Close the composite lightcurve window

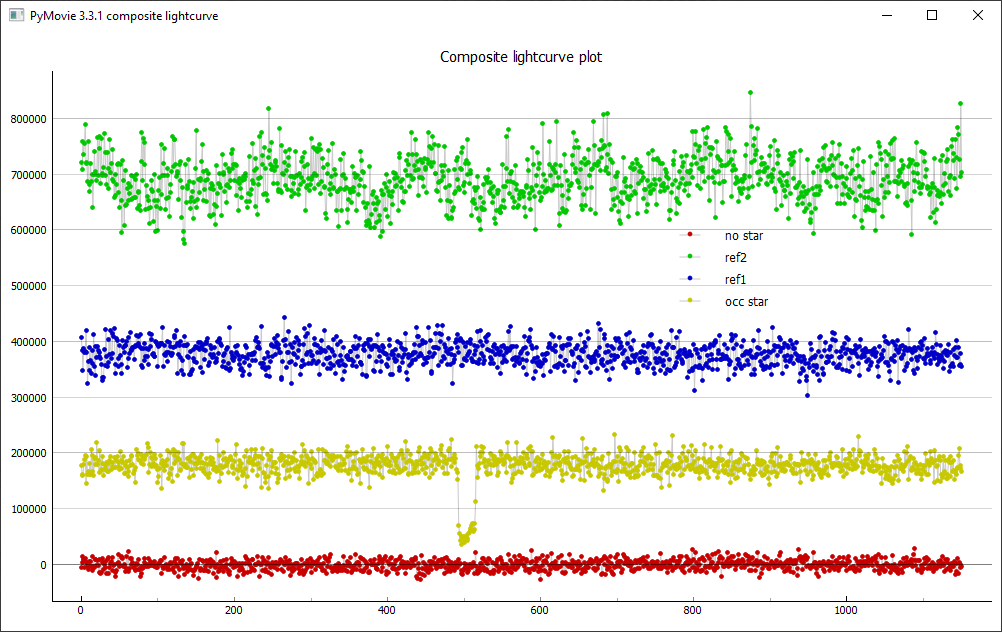tap(977, 16)
